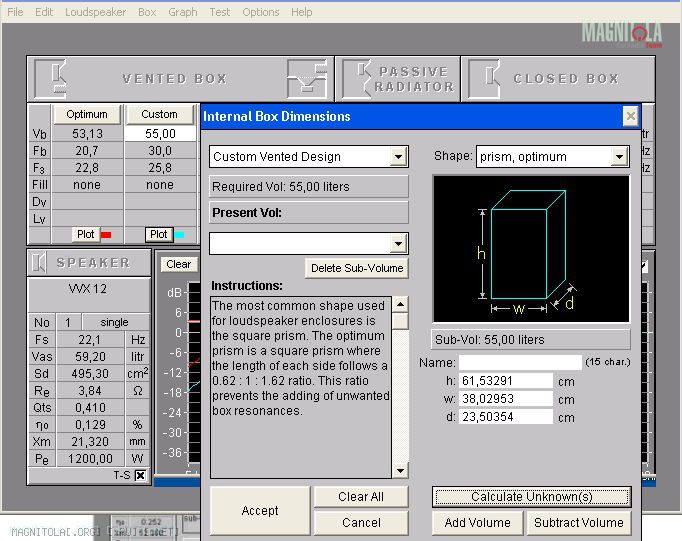
Task: Open the Graph menu
Action: [x=182, y=12]
